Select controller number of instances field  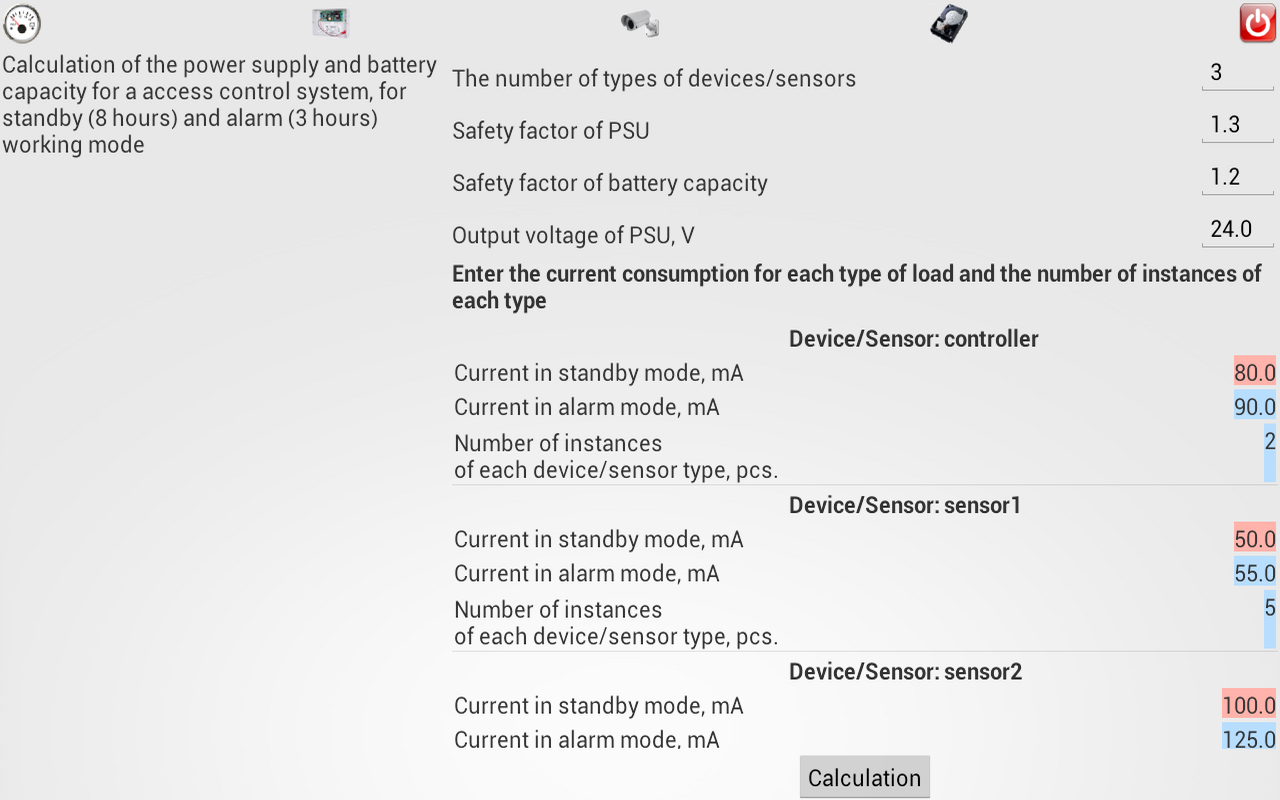pyautogui.click(x=1269, y=454)
